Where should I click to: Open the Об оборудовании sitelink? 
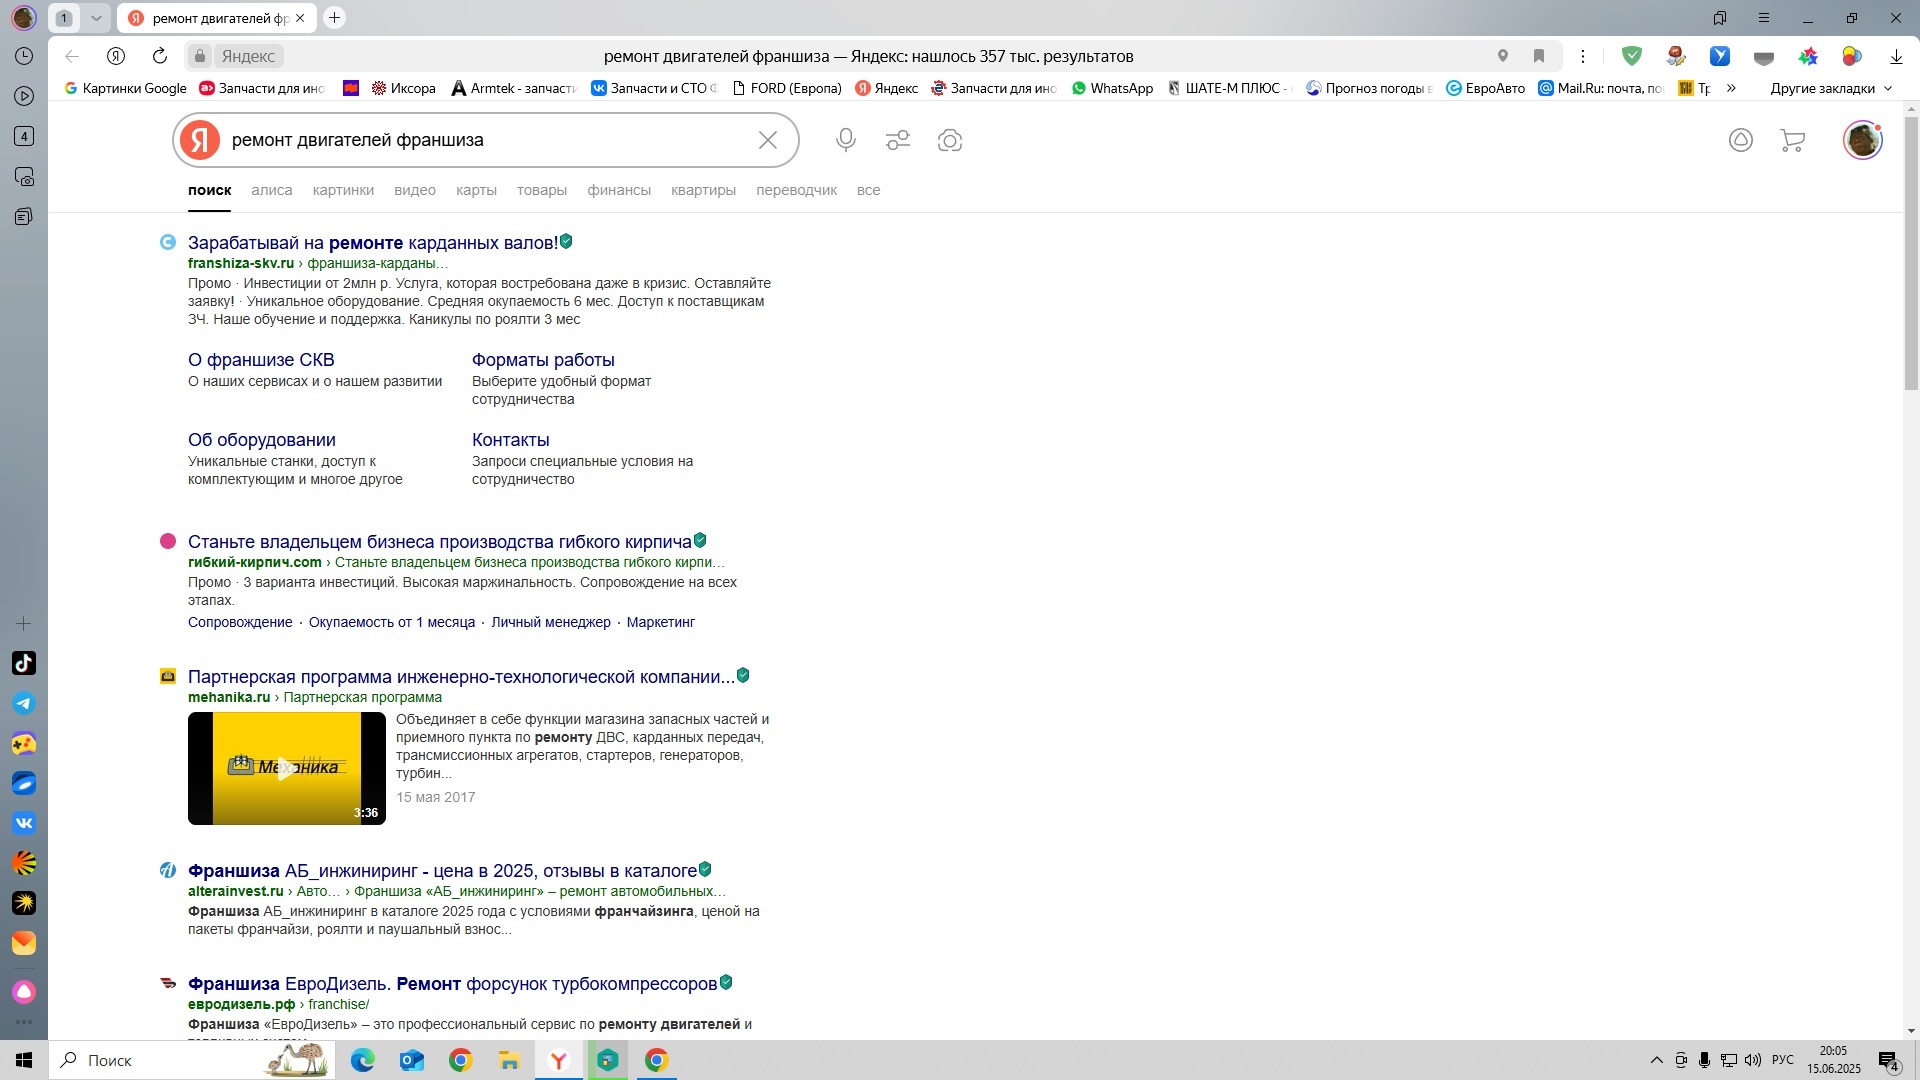(262, 440)
